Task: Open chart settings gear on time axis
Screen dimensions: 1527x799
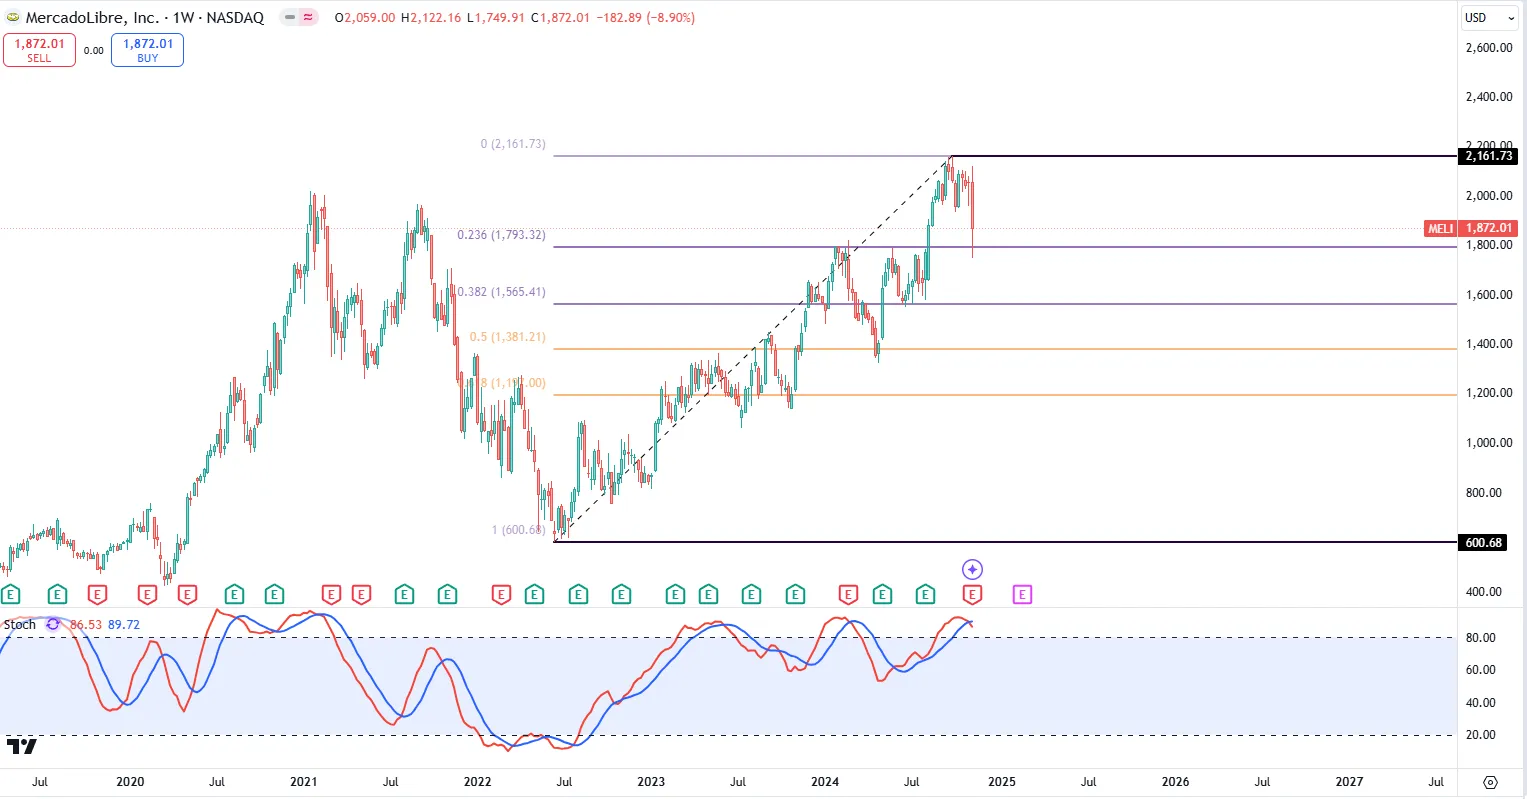Action: pos(1490,782)
